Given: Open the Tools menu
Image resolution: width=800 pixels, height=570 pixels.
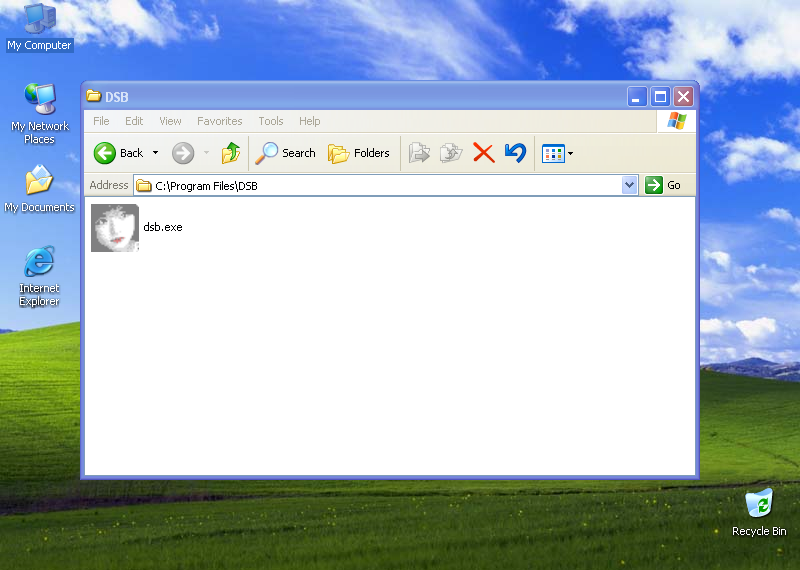Looking at the screenshot, I should [271, 121].
